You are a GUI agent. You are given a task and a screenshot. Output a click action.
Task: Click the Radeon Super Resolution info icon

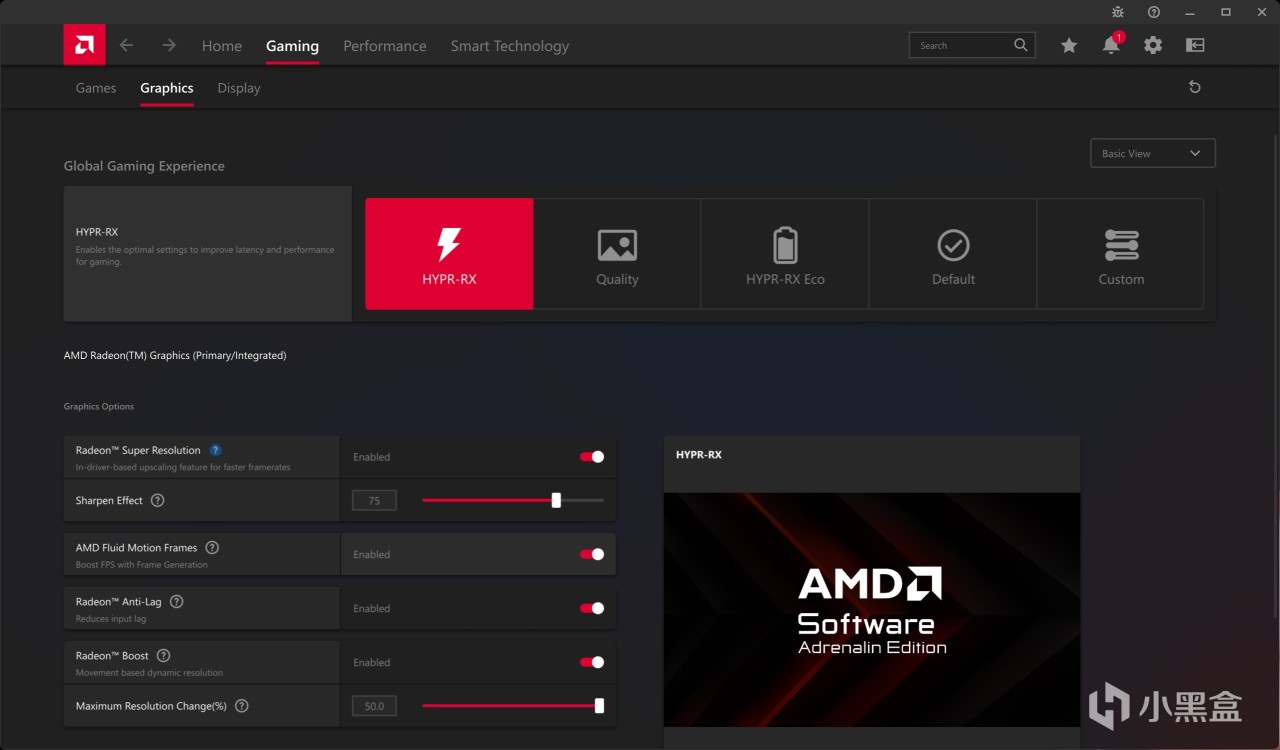pyautogui.click(x=215, y=450)
